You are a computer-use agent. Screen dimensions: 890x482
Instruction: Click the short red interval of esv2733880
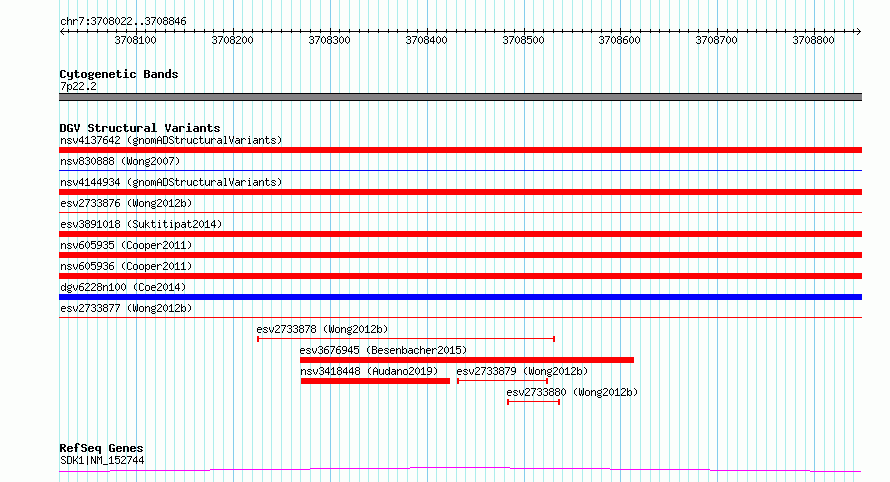(x=534, y=402)
